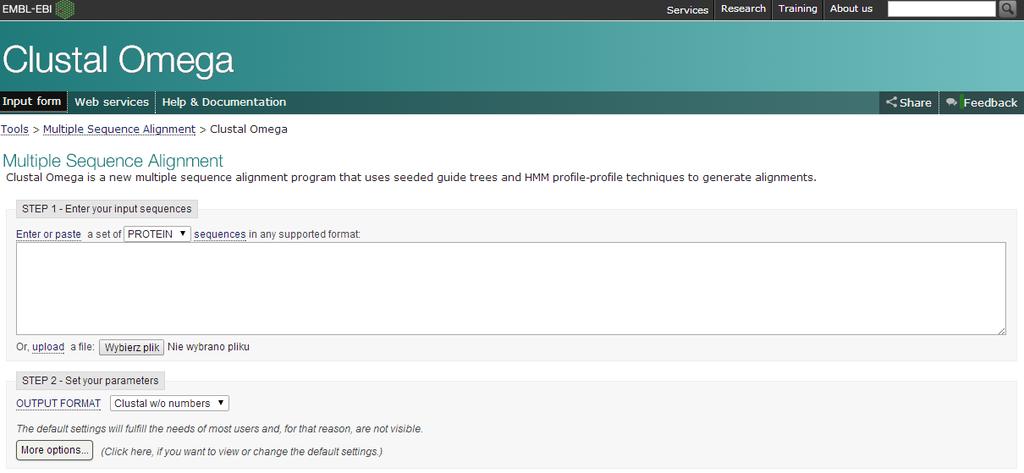Switch to the Web services tab
Viewport: 1024px width, 473px height.
[112, 103]
